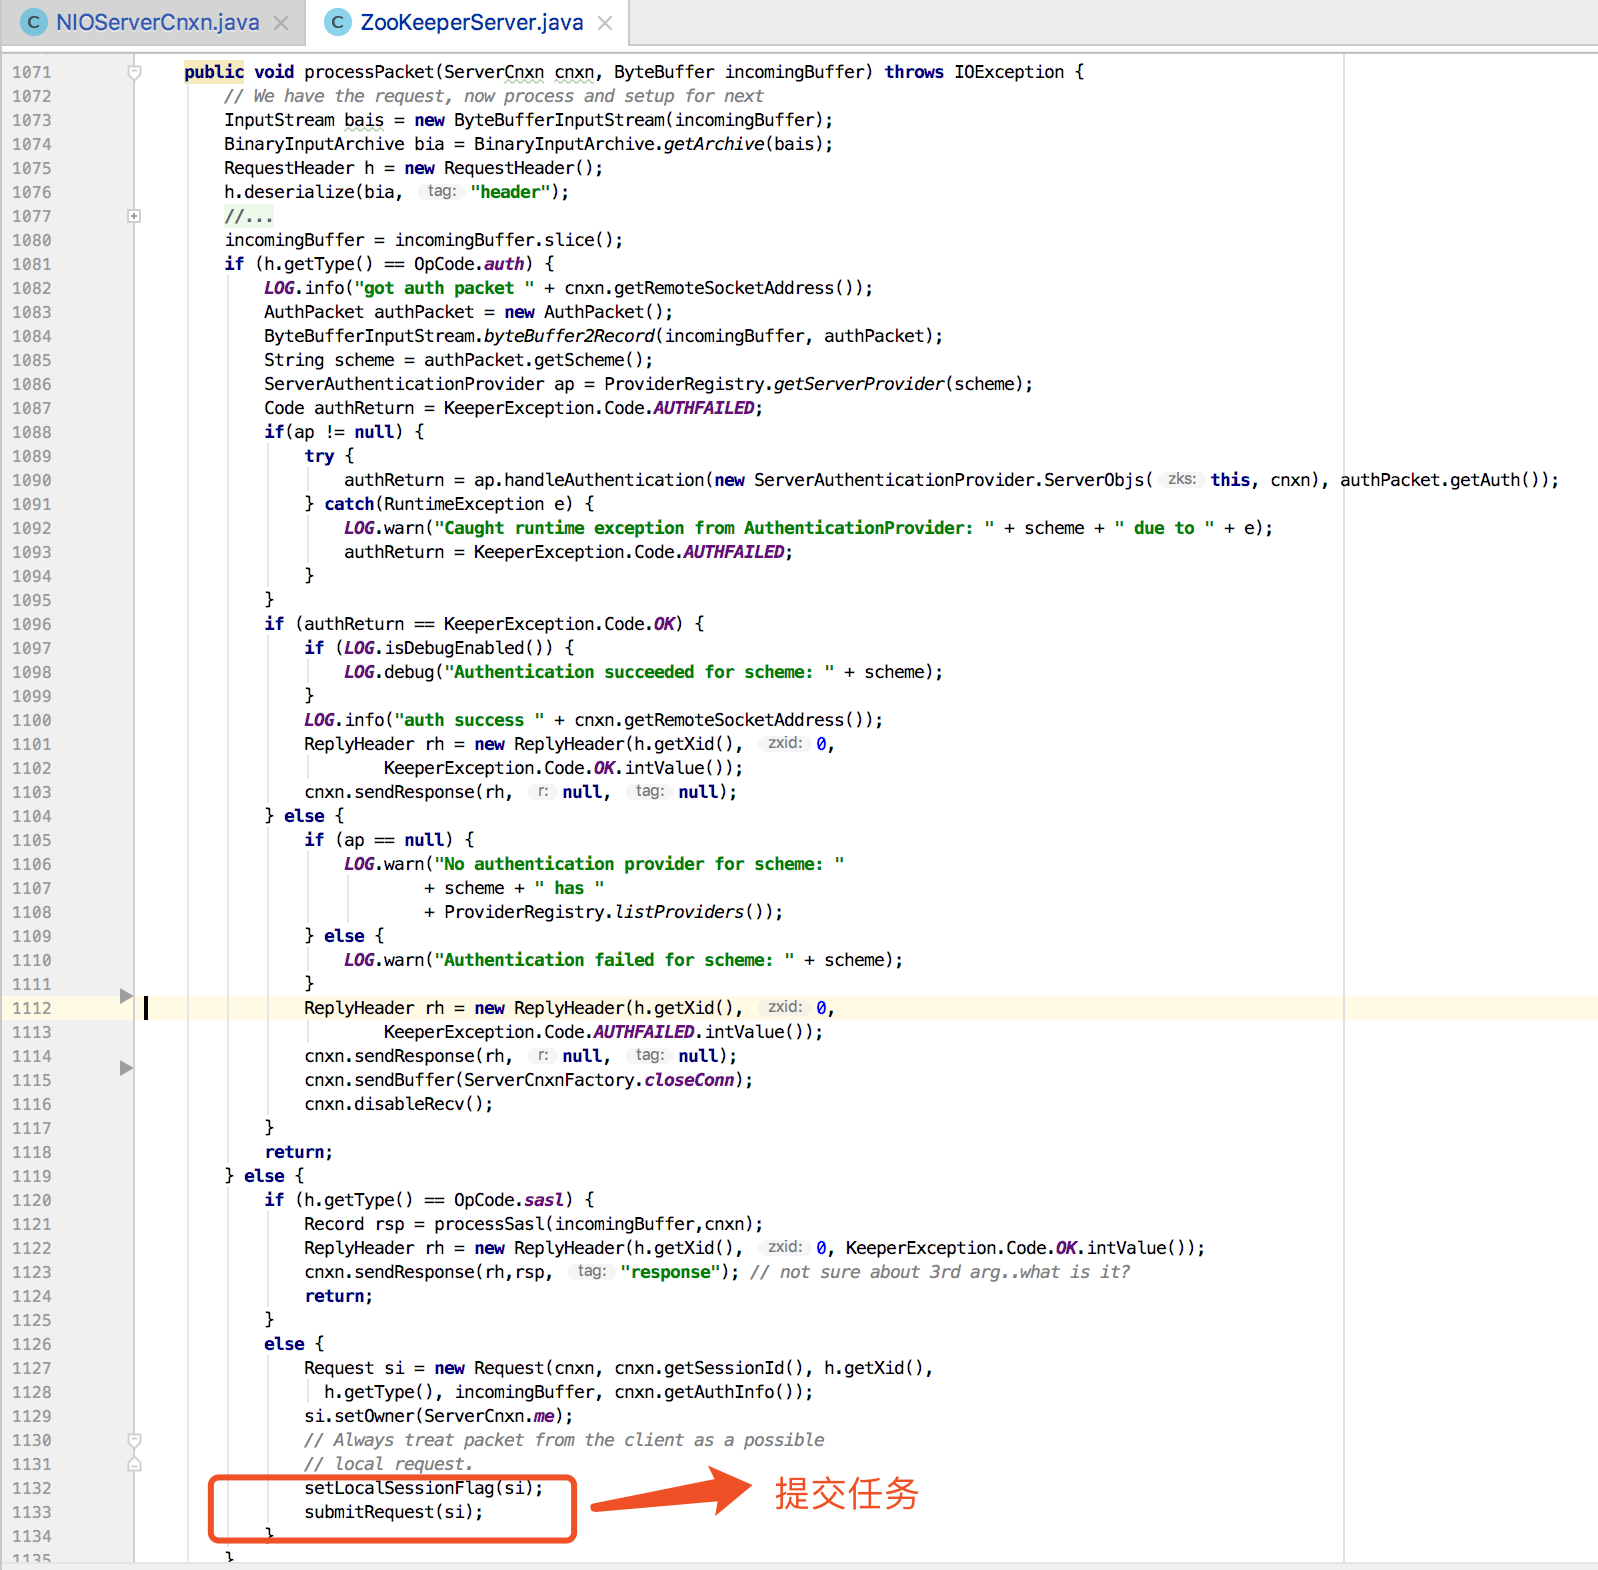Click 'OpCode.sasl' in the if condition

(509, 1200)
